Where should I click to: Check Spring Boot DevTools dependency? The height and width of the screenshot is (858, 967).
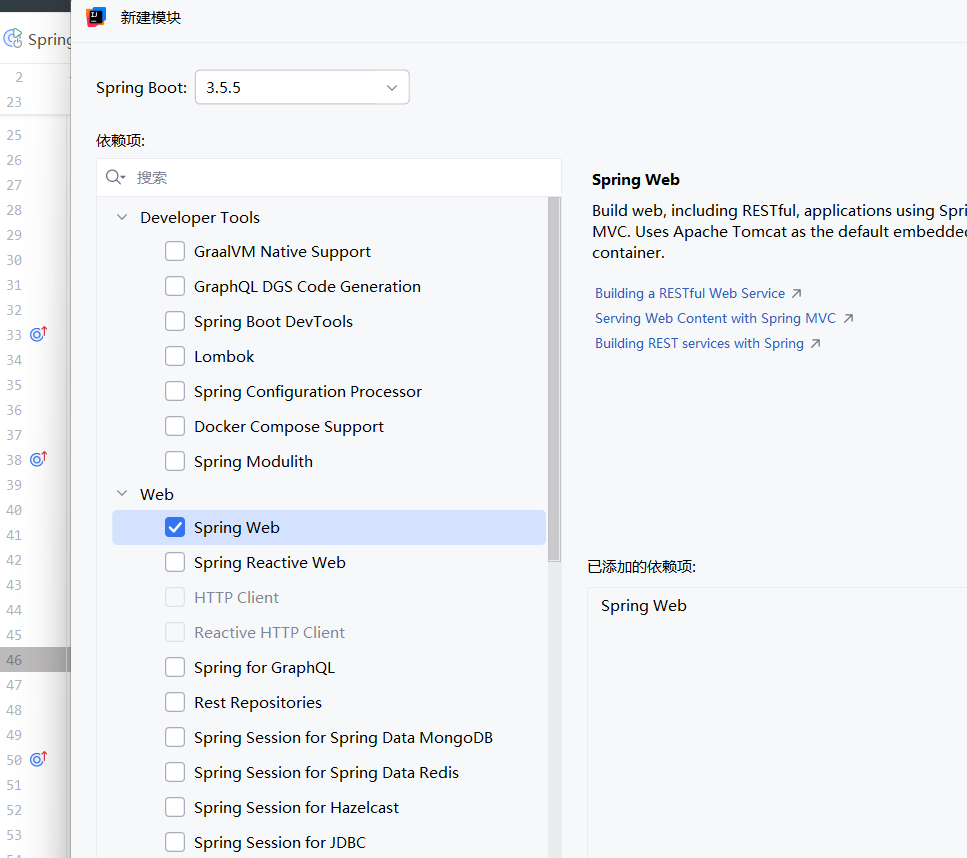(175, 321)
